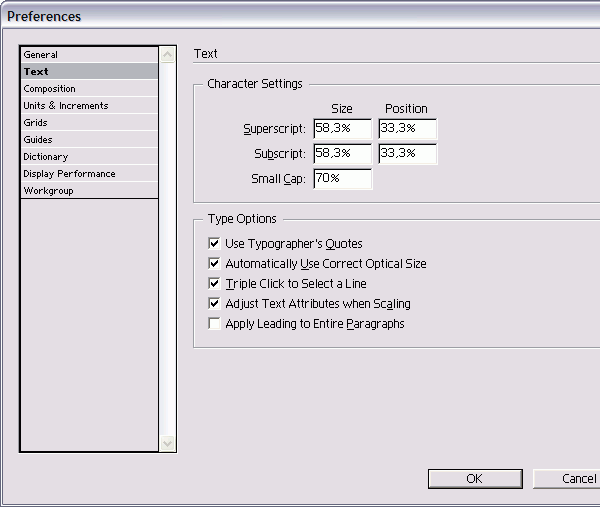Enable Apply Leading to Entire Paragraphs
Image resolution: width=600 pixels, height=507 pixels.
214,323
